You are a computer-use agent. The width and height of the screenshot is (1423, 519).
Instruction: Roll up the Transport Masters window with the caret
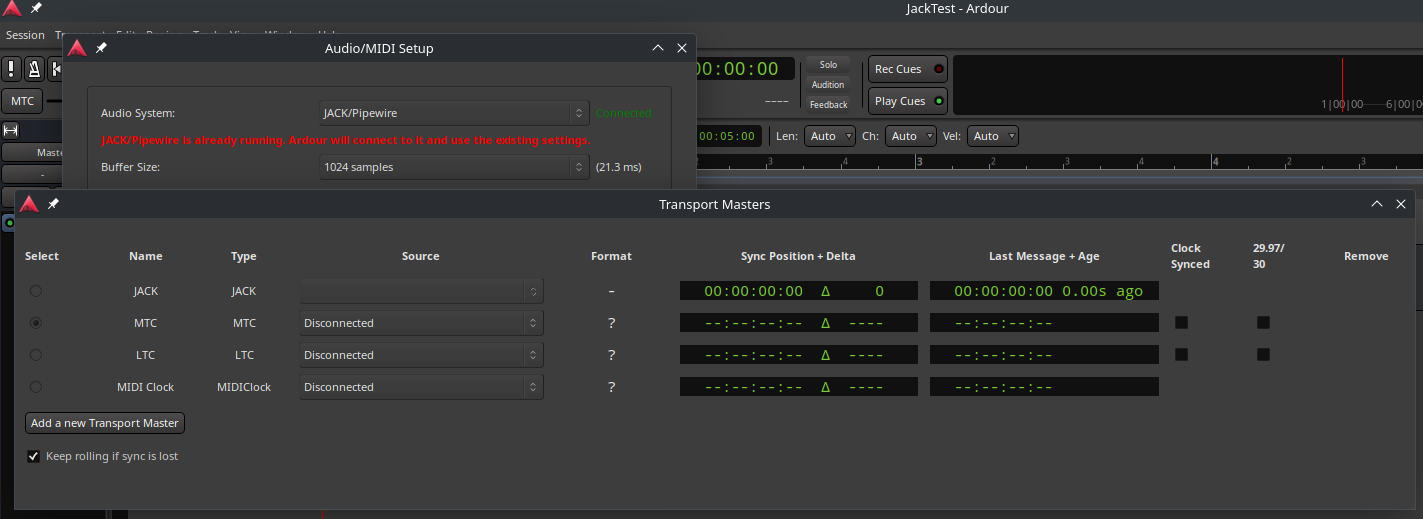(1375, 204)
